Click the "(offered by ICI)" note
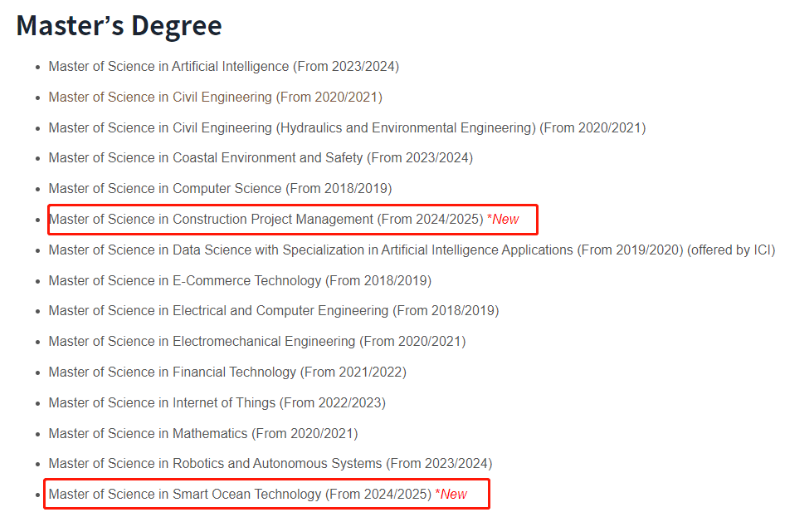795x526 pixels. [x=731, y=250]
